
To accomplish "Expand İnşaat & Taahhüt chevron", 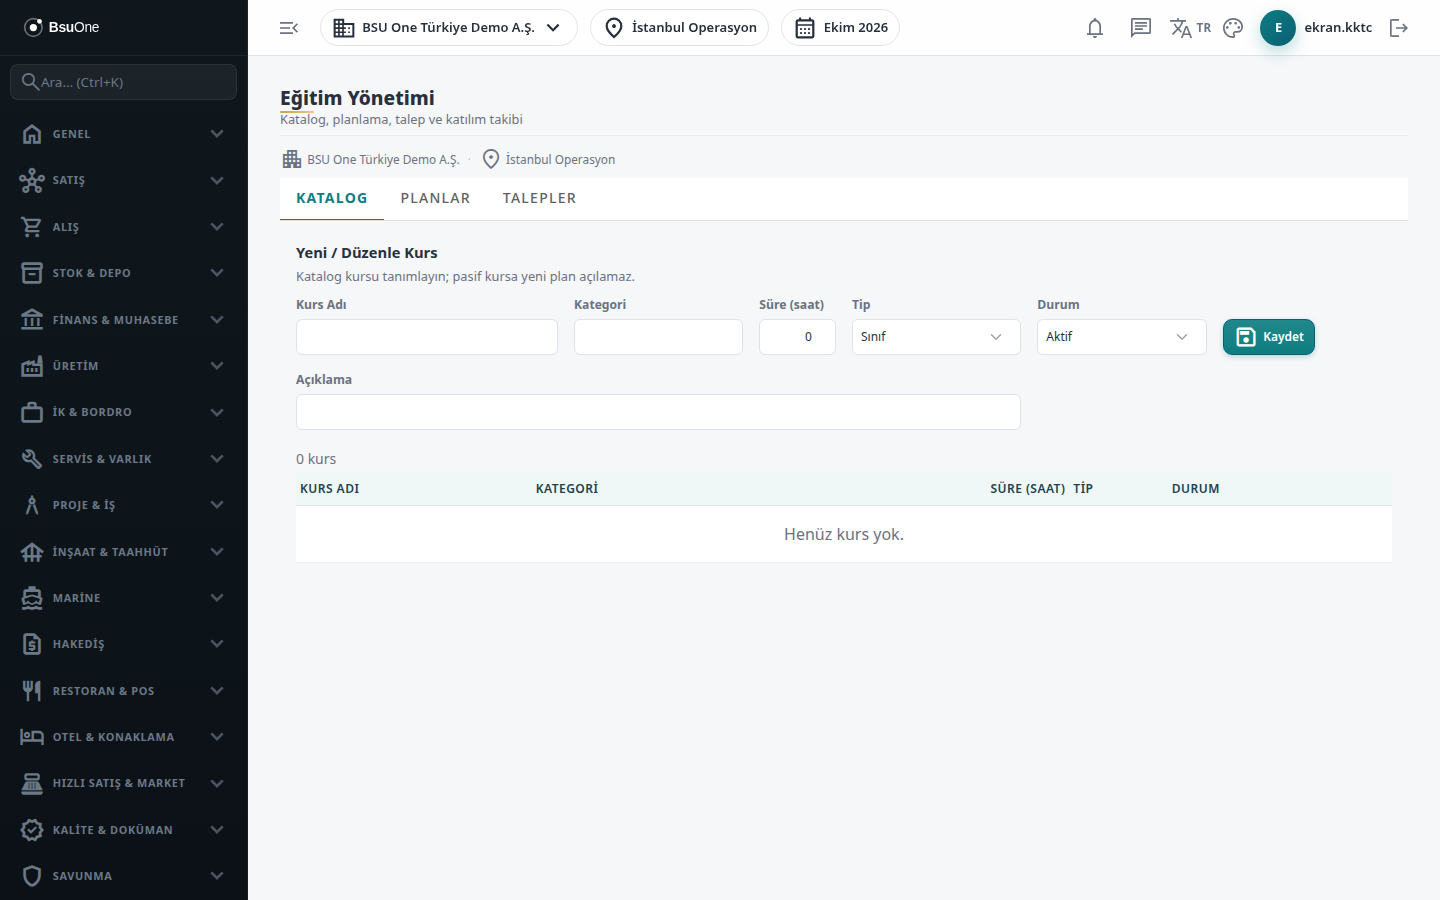I will [217, 552].
